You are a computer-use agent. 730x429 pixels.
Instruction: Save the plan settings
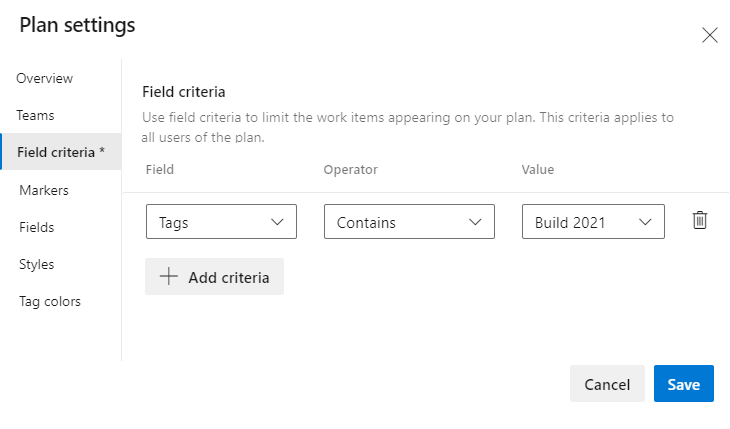[x=683, y=384]
